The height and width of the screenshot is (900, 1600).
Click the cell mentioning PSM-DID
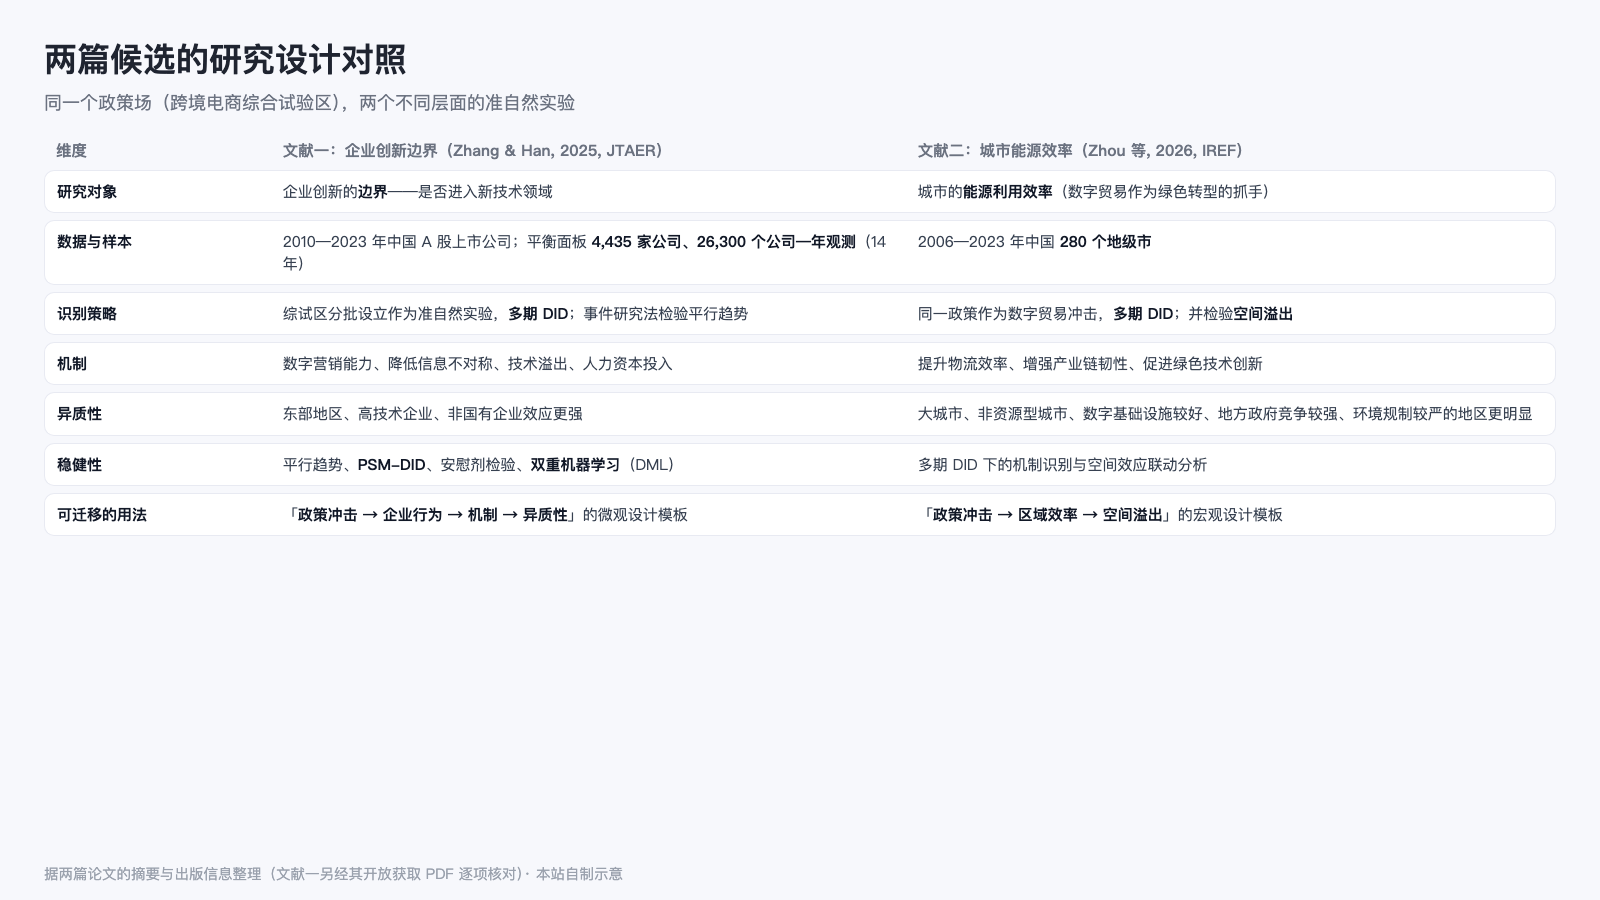[x=478, y=465]
